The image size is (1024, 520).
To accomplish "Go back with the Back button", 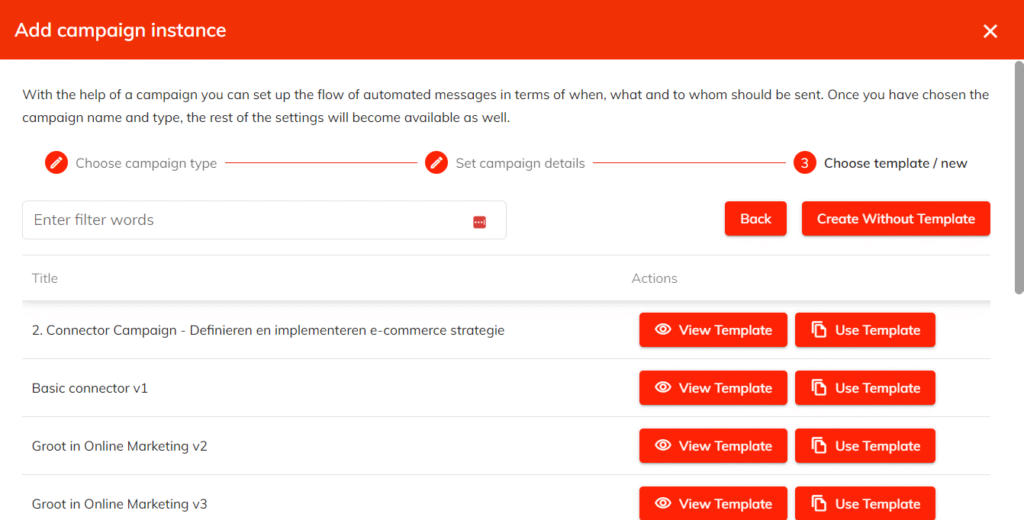I will tap(755, 219).
